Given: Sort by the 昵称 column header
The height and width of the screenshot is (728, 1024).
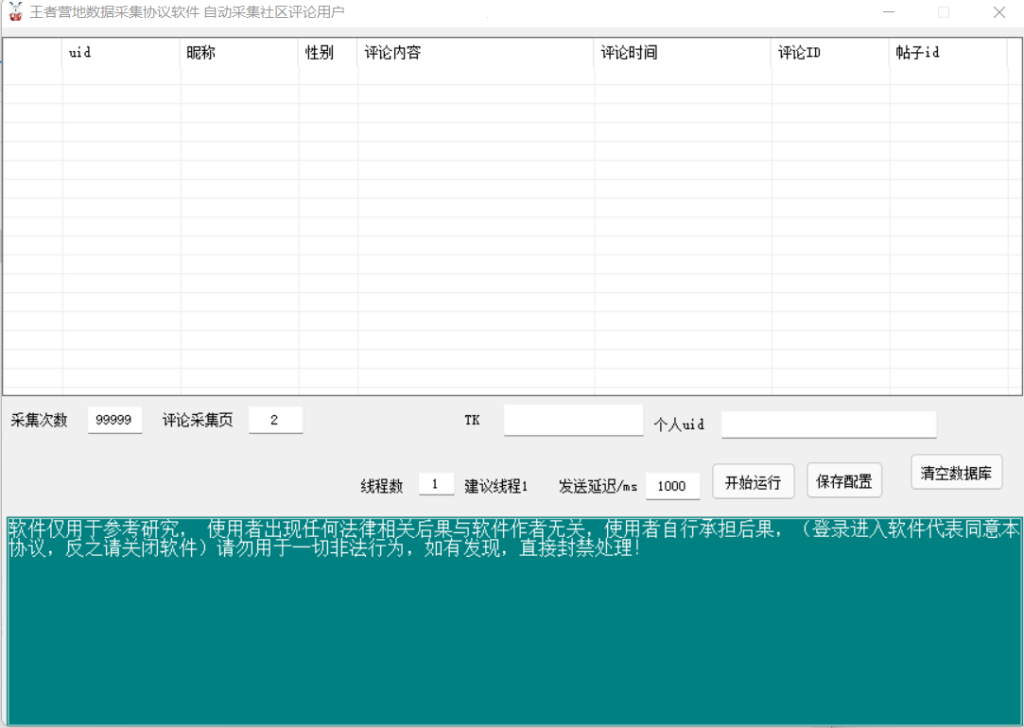Looking at the screenshot, I should point(239,53).
